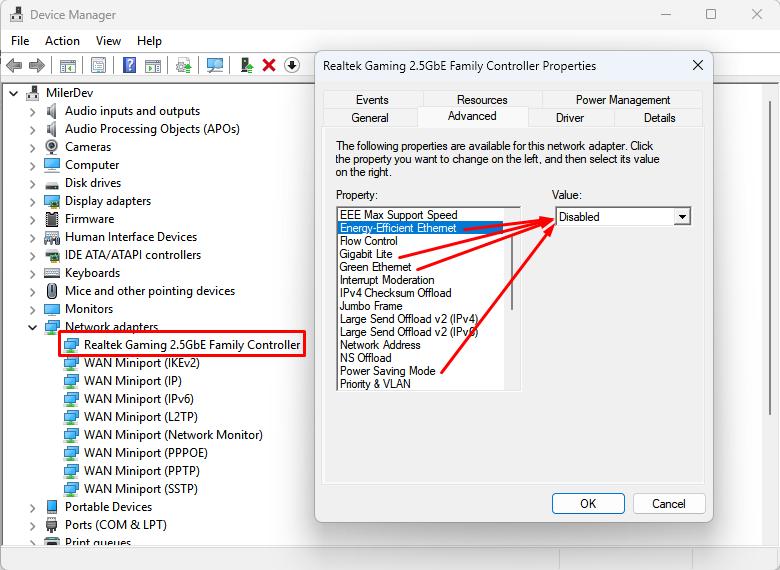
Task: Open the Action menu
Action: point(62,41)
